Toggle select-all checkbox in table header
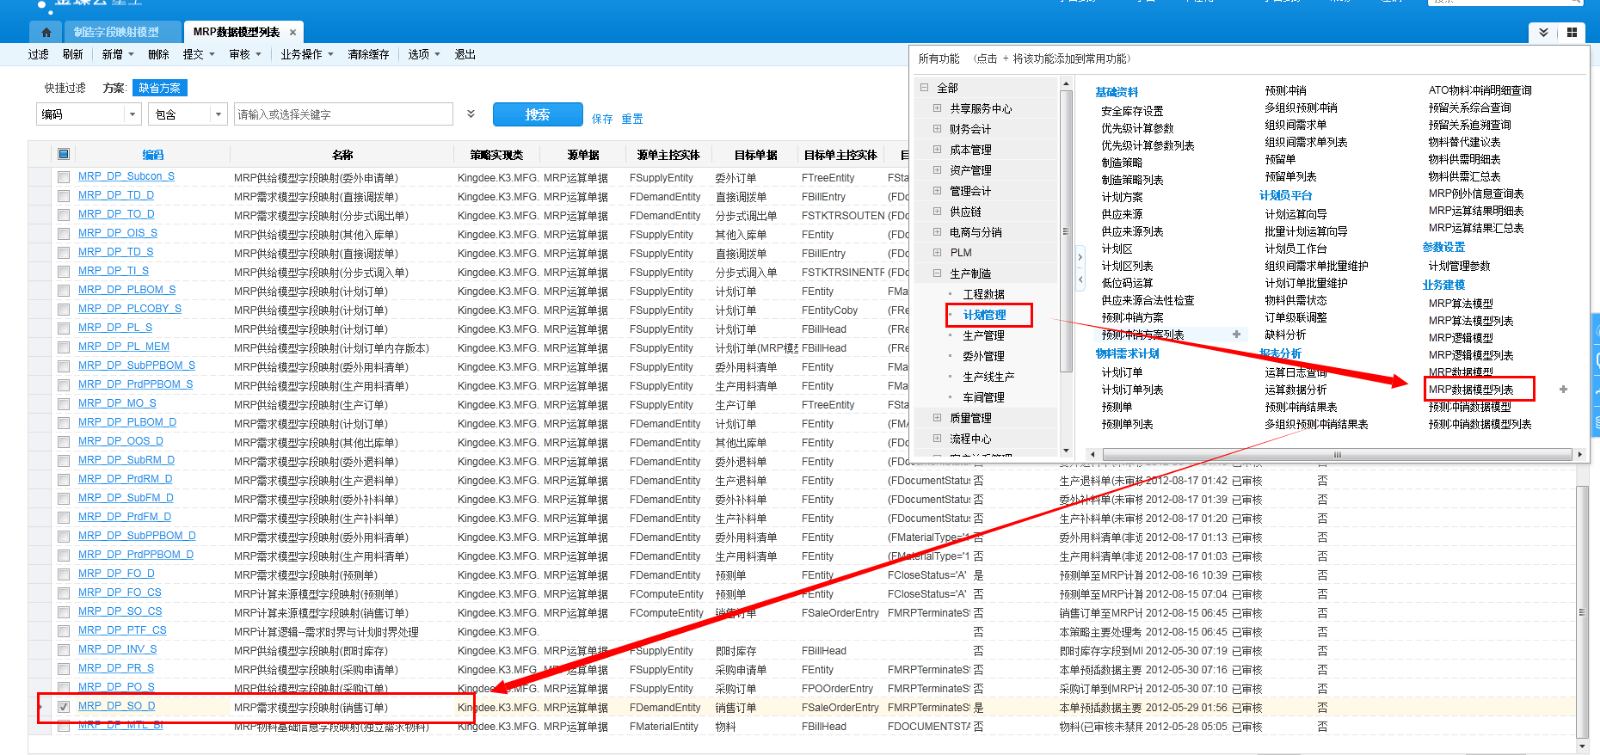The height and width of the screenshot is (755, 1600). [x=64, y=154]
